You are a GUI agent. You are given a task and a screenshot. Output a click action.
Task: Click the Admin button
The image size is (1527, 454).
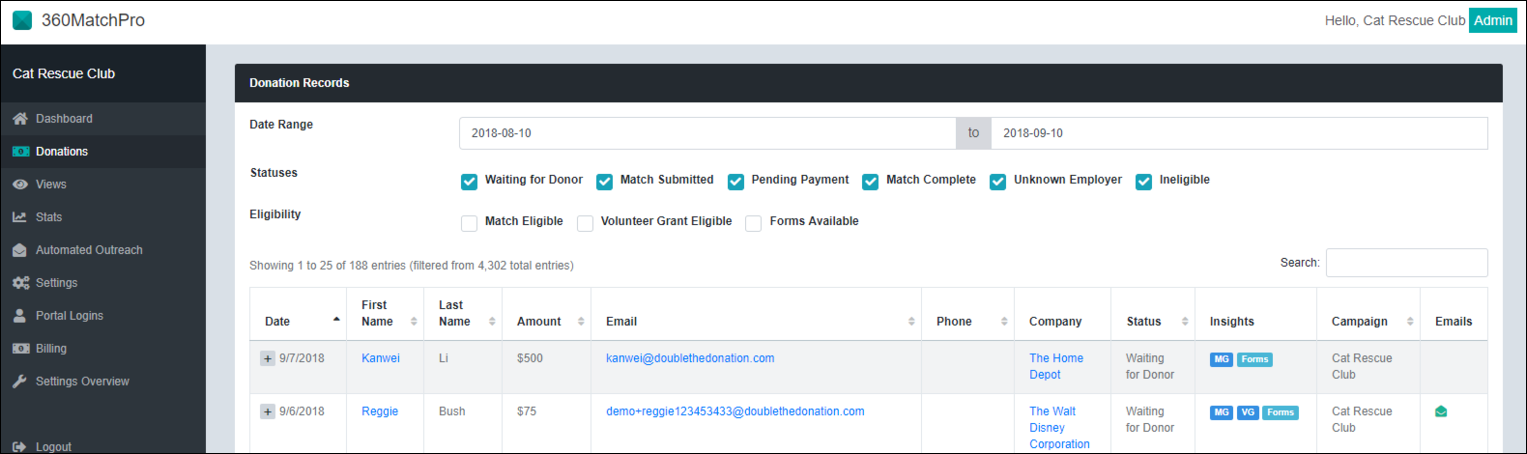click(x=1493, y=21)
